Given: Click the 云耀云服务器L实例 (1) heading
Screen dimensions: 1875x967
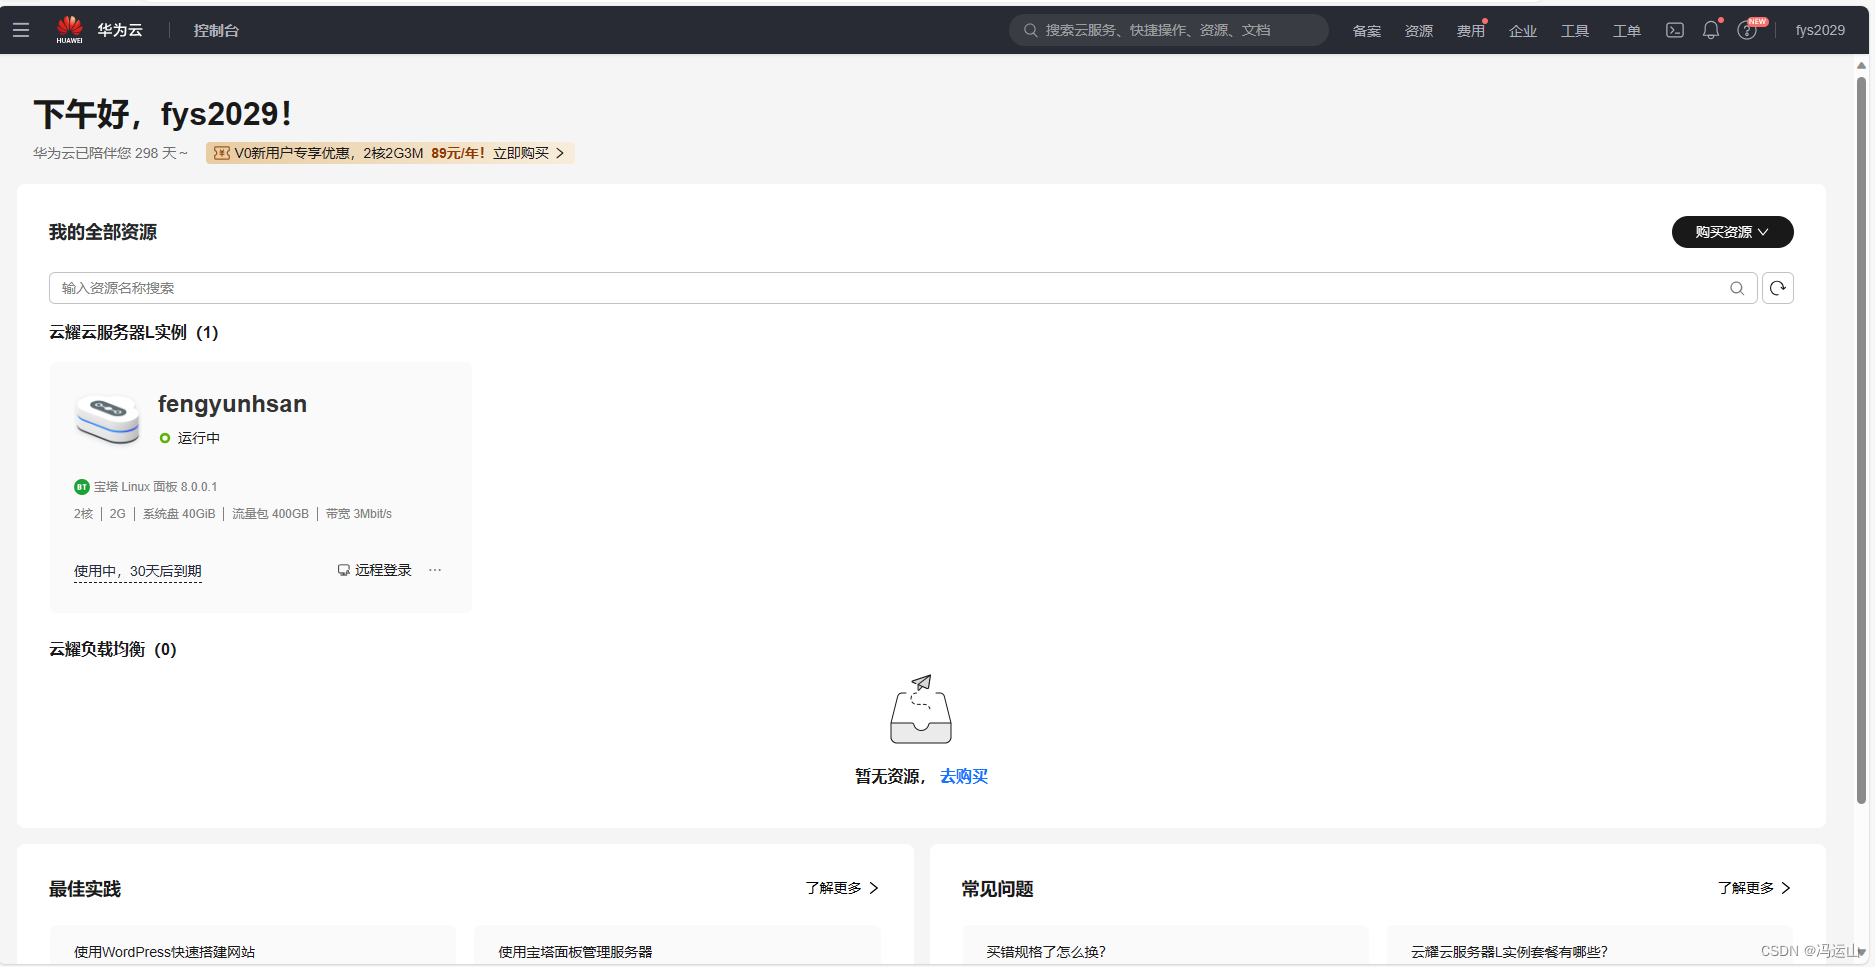Looking at the screenshot, I should click(x=134, y=332).
